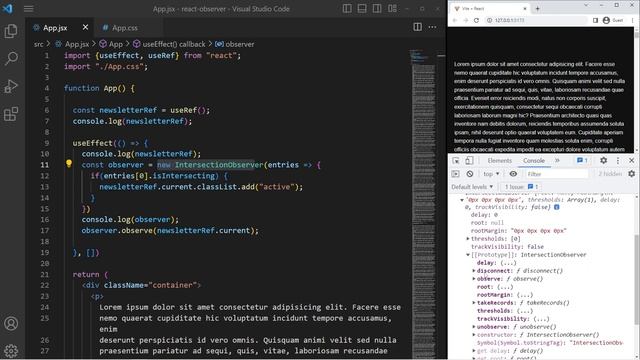640x360 pixels.
Task: Expand the takeRecords function entry
Action: click(x=473, y=303)
